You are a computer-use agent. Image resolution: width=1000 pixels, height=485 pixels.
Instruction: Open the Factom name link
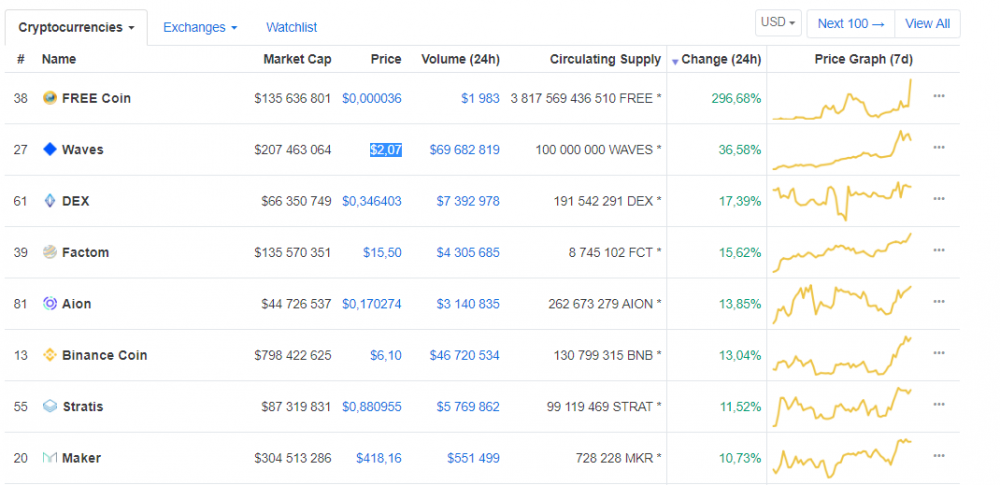click(x=85, y=253)
